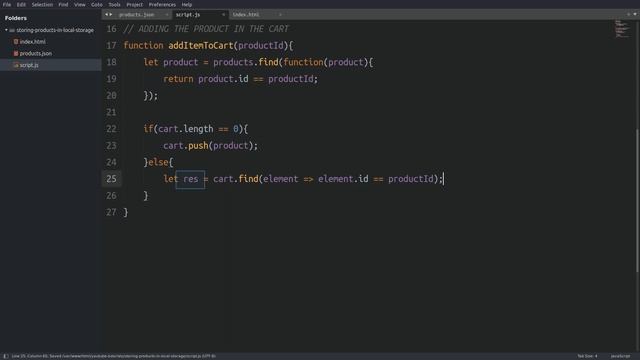640x360 pixels.
Task: Click the minimap code preview
Action: (622, 29)
